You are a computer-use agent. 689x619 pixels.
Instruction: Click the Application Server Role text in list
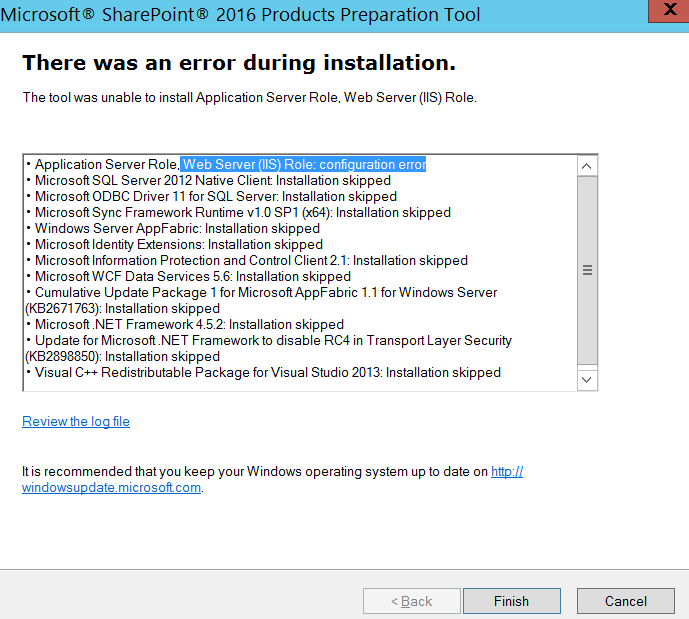click(106, 164)
